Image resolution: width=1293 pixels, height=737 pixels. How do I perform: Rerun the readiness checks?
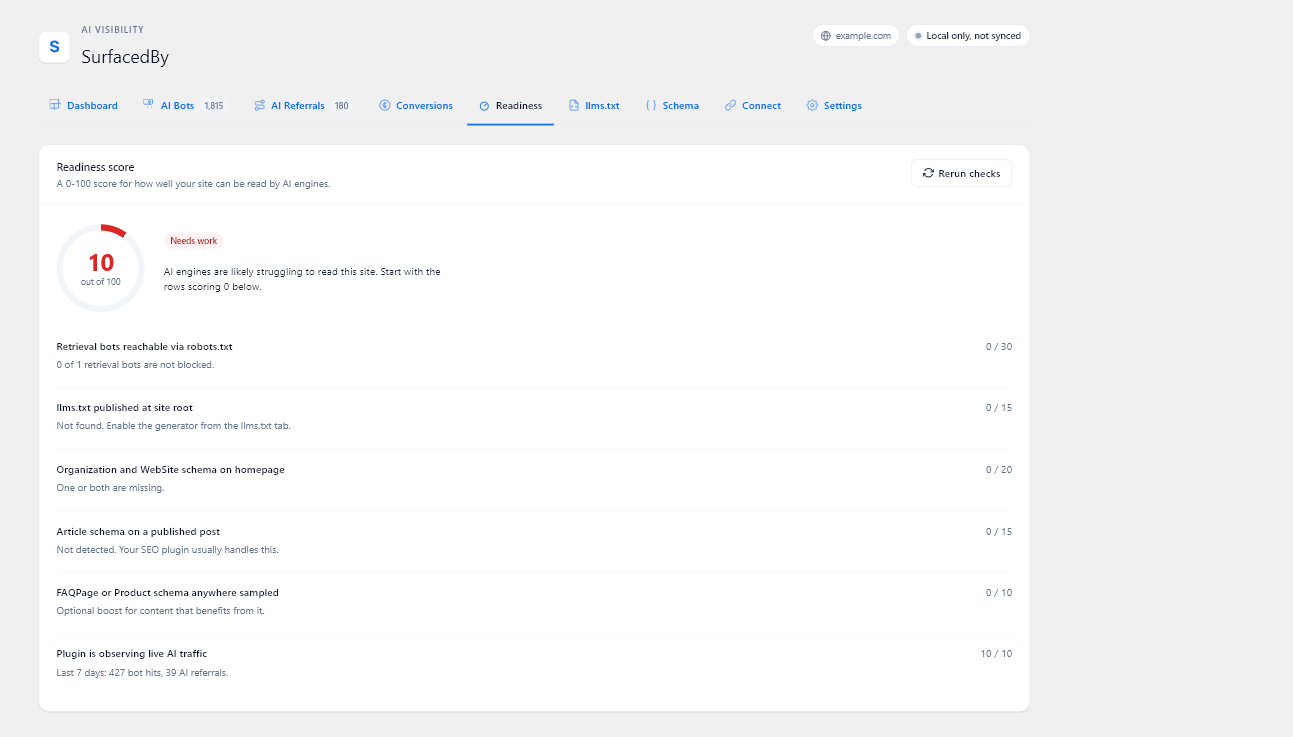coord(961,173)
